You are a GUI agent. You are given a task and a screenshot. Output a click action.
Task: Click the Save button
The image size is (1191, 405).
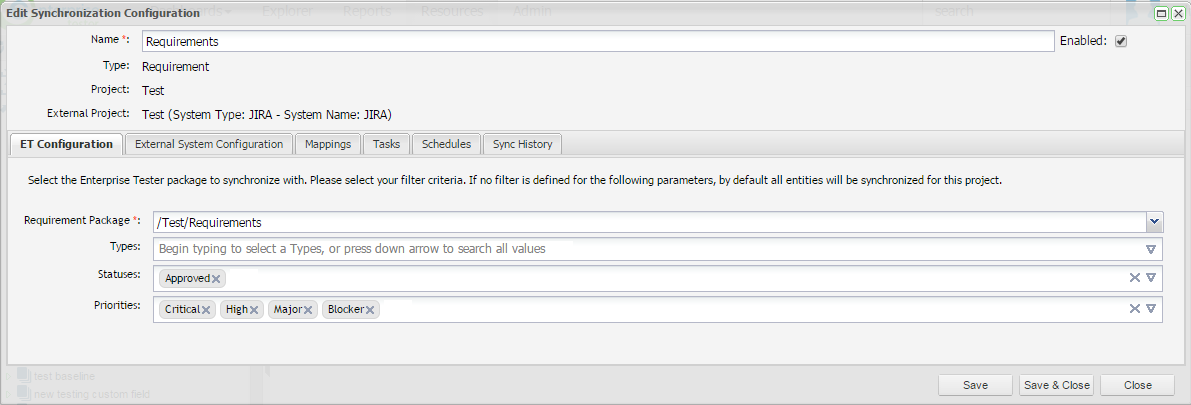[975, 385]
